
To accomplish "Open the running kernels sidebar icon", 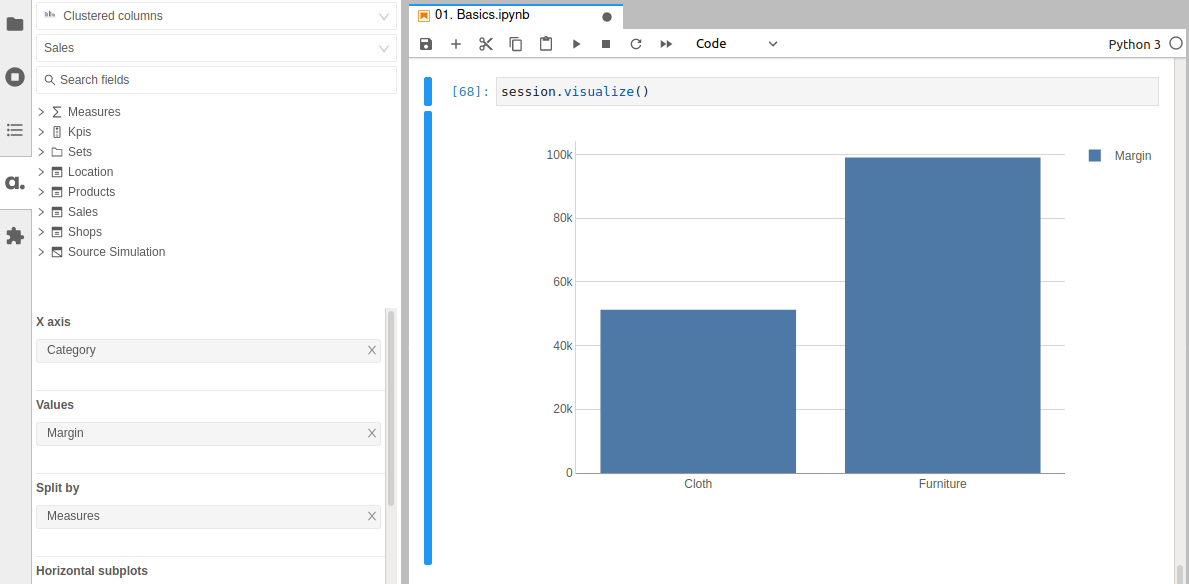I will pyautogui.click(x=14, y=77).
